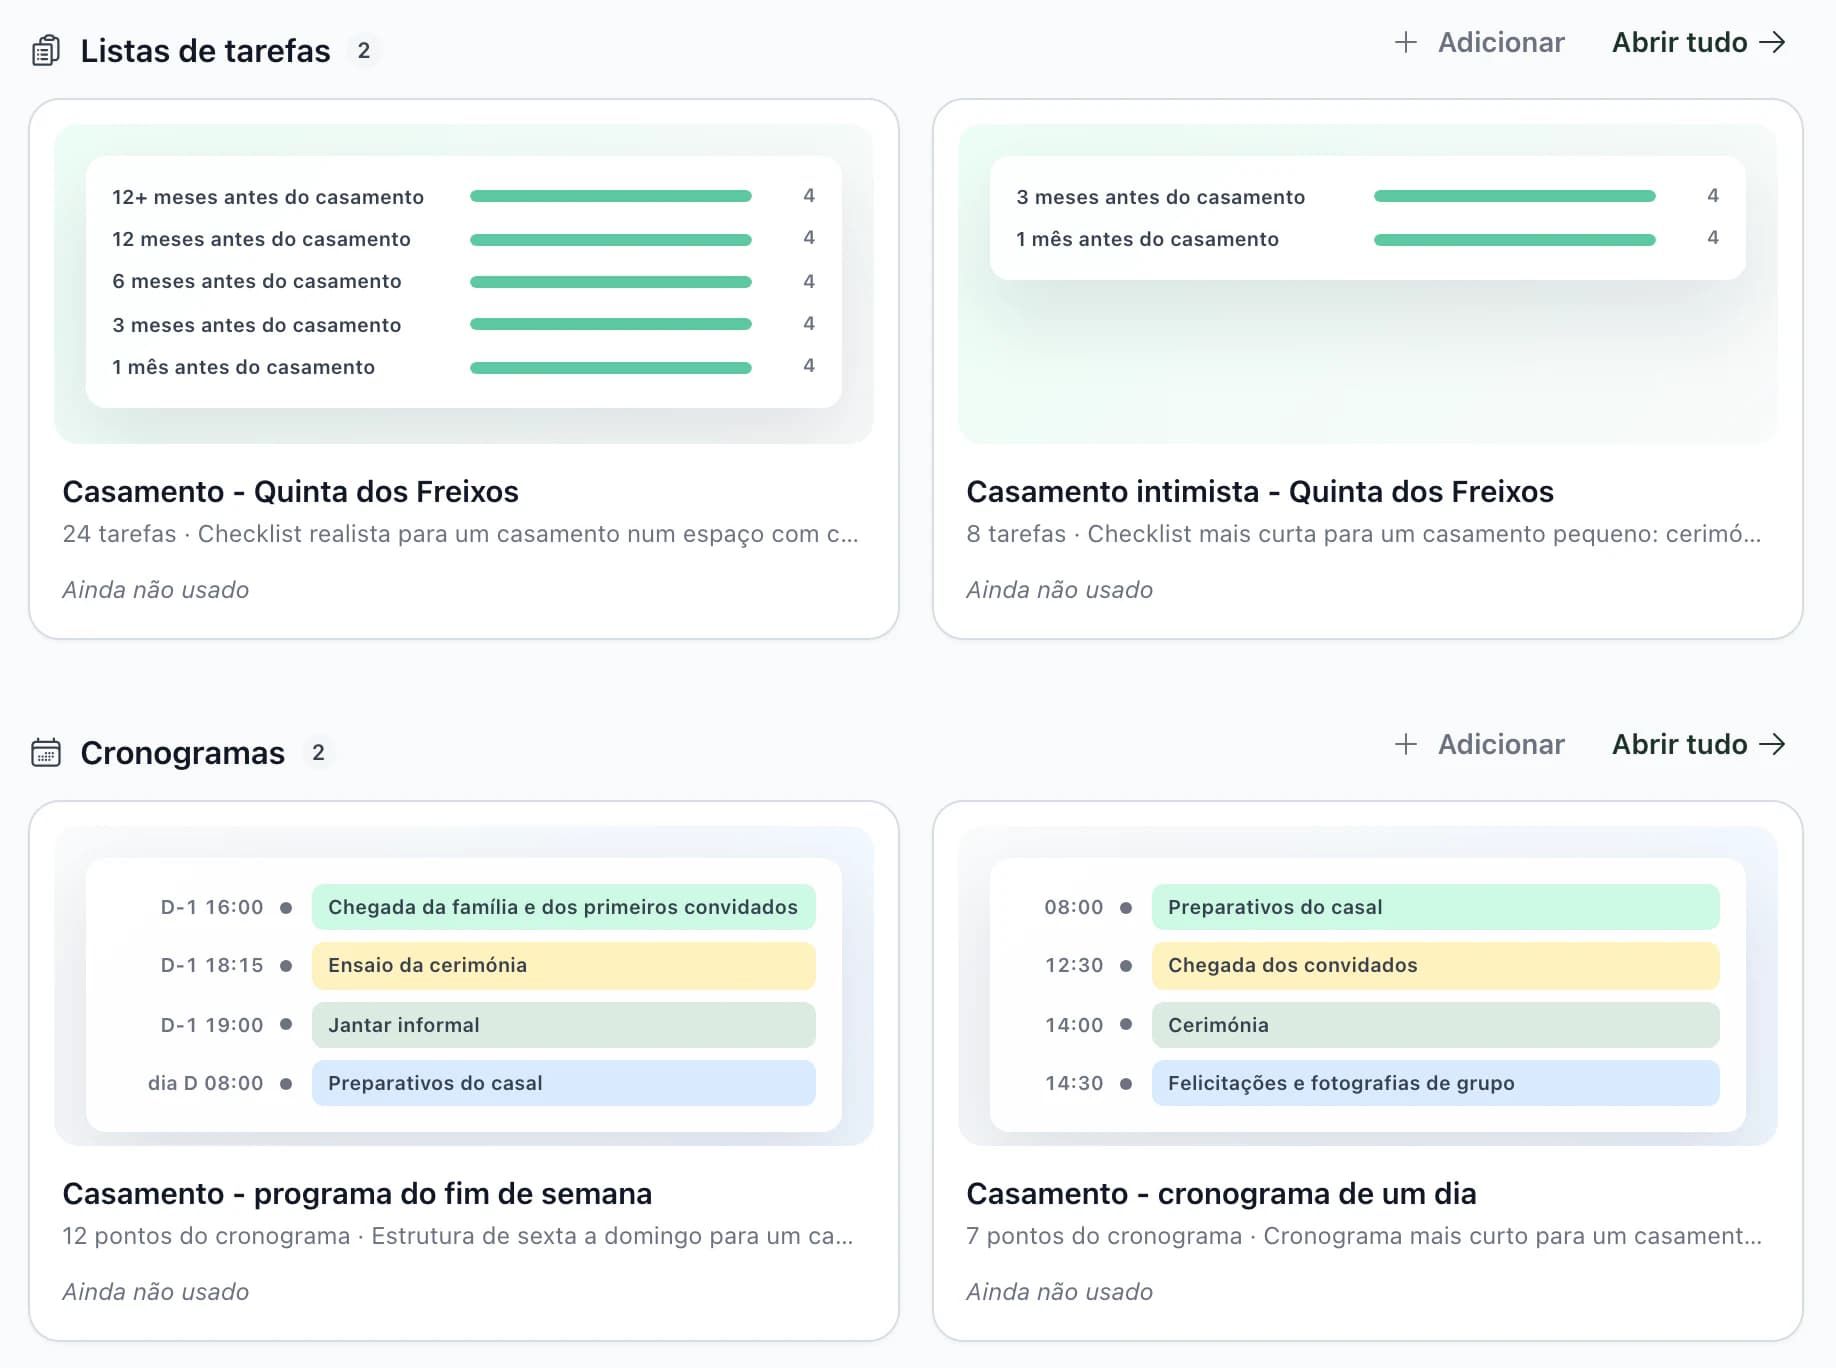1836x1368 pixels.
Task: Click the 14:00 time label
Action: click(1074, 1025)
